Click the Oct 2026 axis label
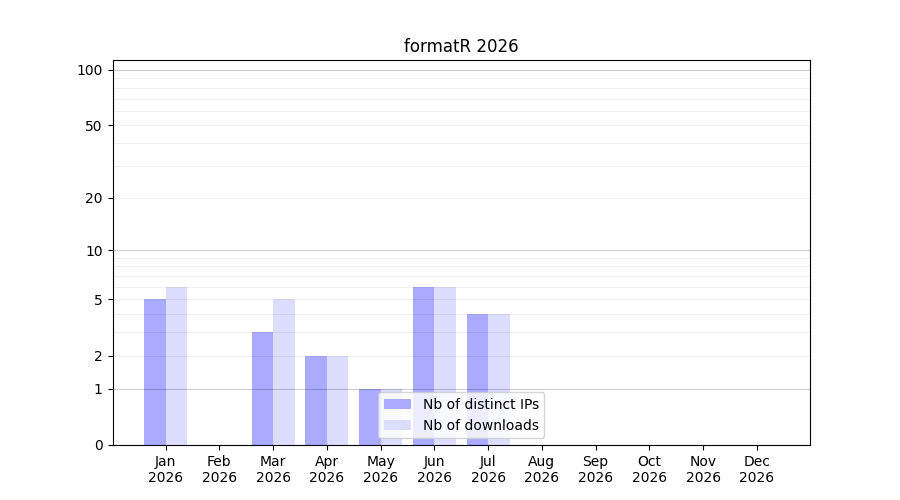This screenshot has width=900, height=500. click(650, 469)
